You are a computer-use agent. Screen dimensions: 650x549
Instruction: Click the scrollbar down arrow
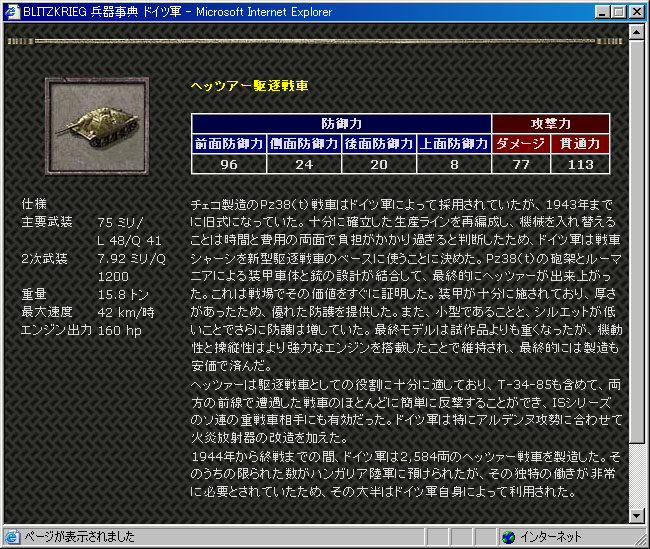[x=637, y=515]
